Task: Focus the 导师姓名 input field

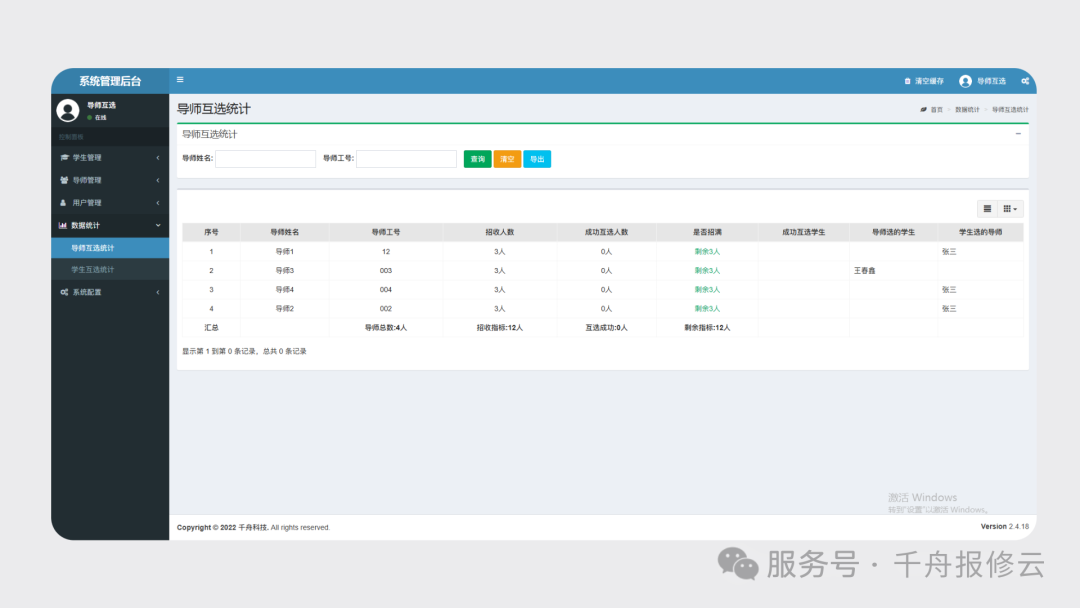Action: [265, 159]
